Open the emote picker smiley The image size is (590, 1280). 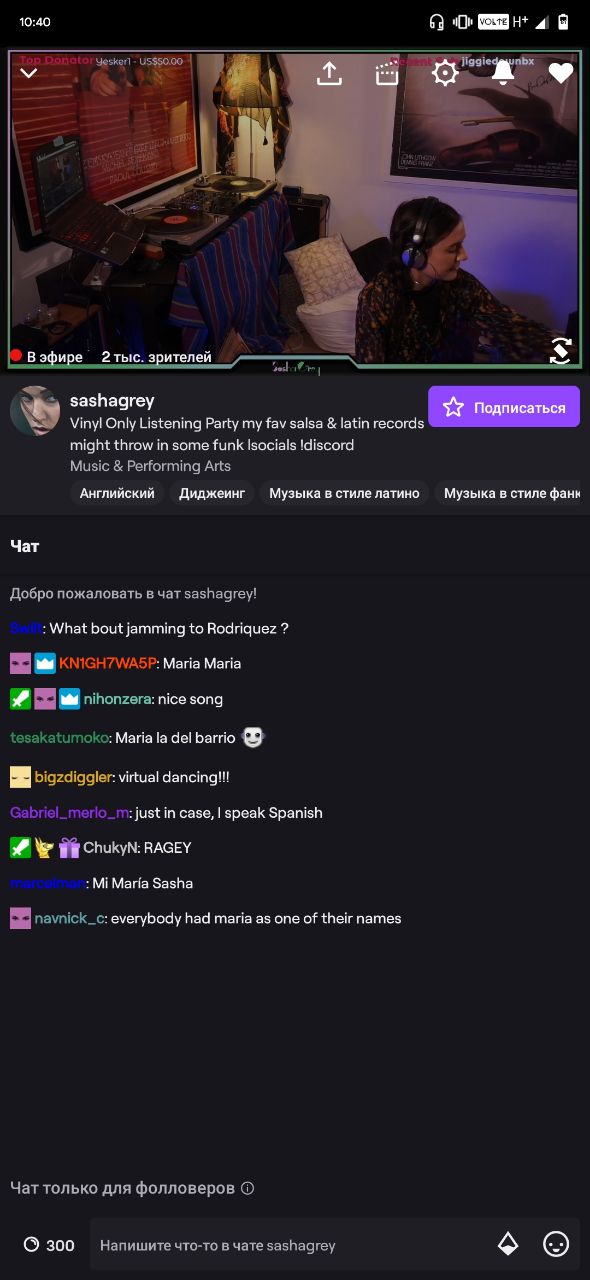tap(556, 1244)
